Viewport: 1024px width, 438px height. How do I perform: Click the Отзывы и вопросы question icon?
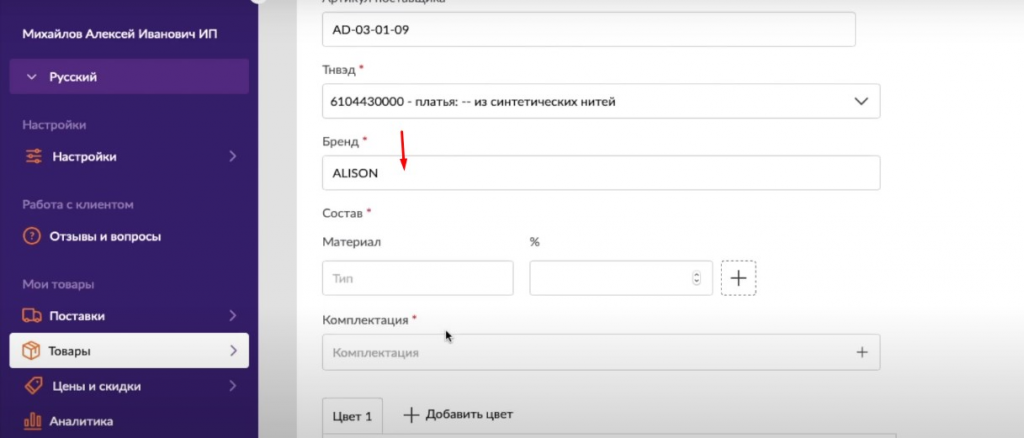click(32, 237)
